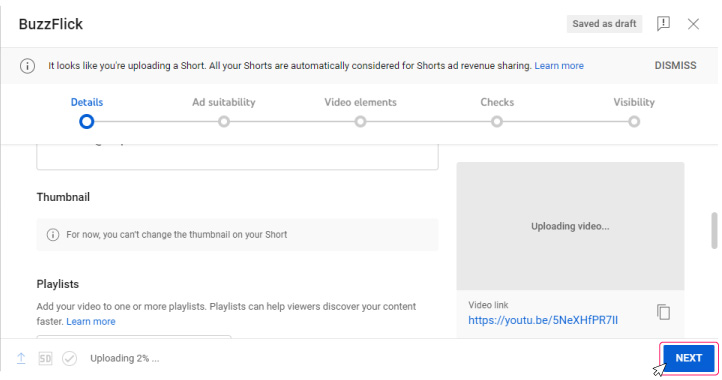Select the Ad suitability step circle
This screenshot has width=722, height=380.
pos(224,122)
